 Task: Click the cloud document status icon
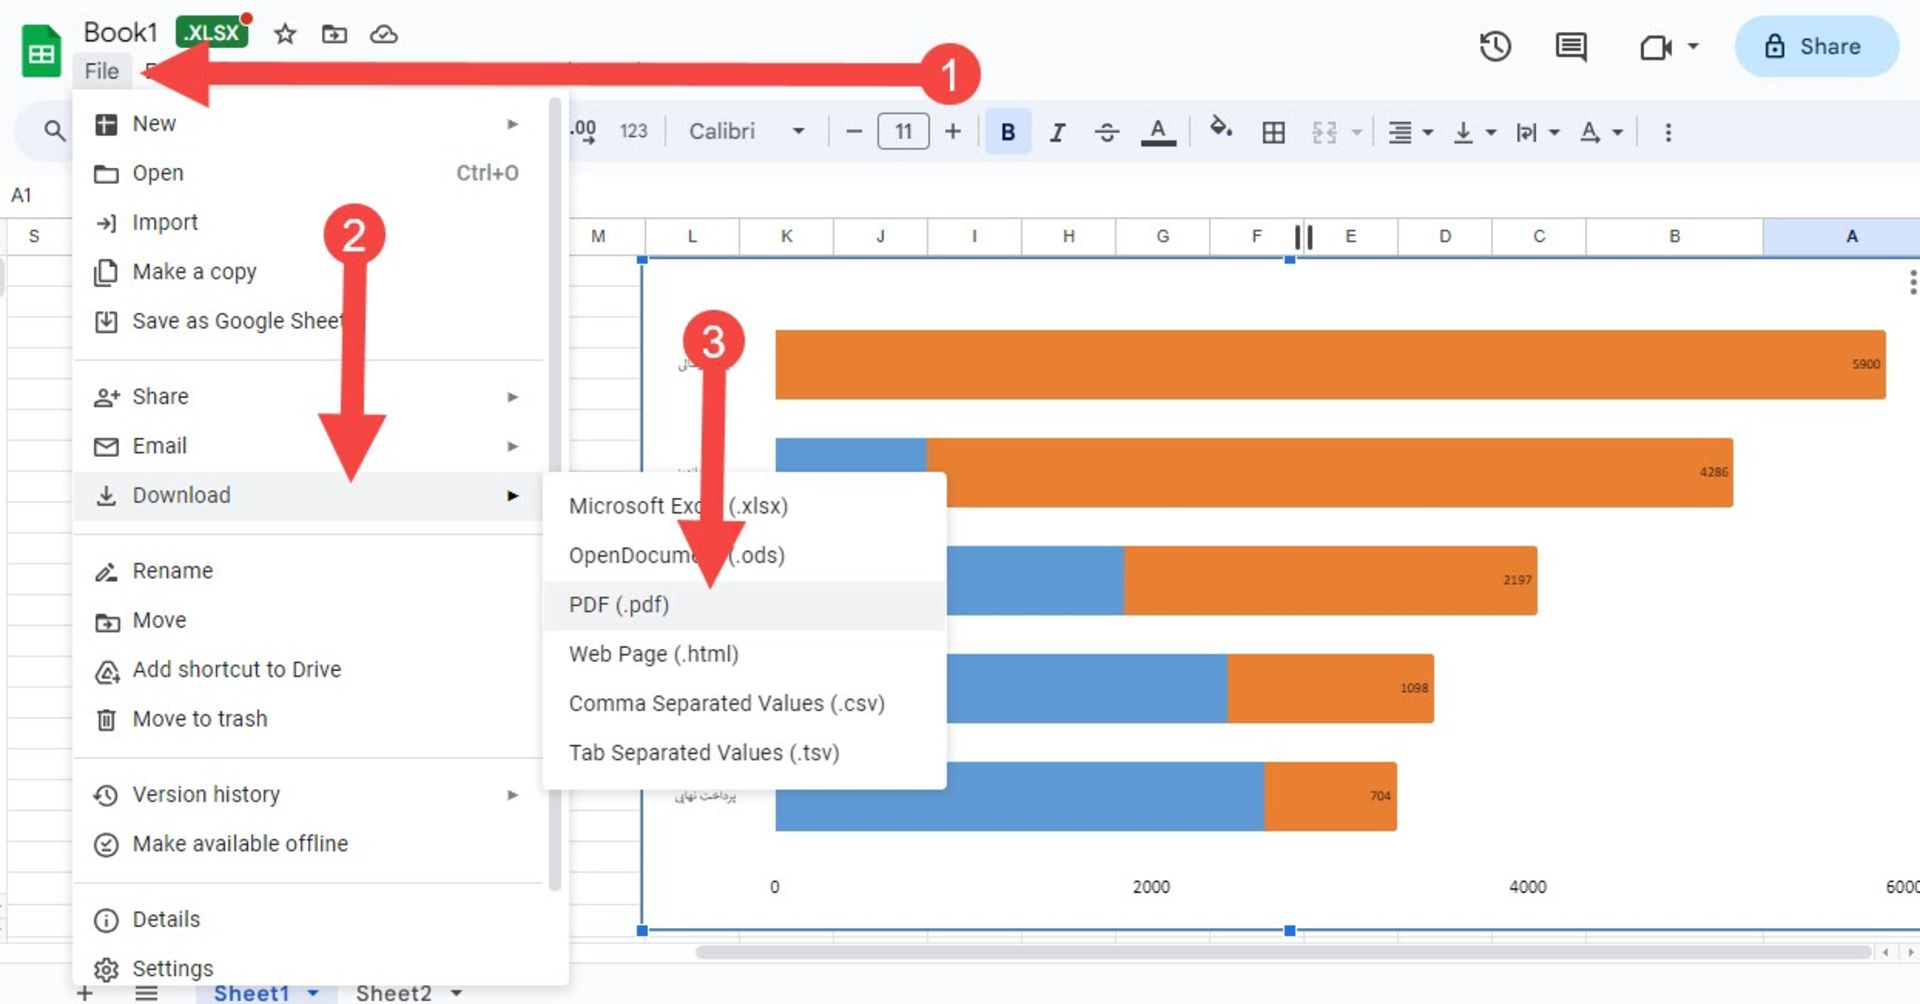coord(384,35)
